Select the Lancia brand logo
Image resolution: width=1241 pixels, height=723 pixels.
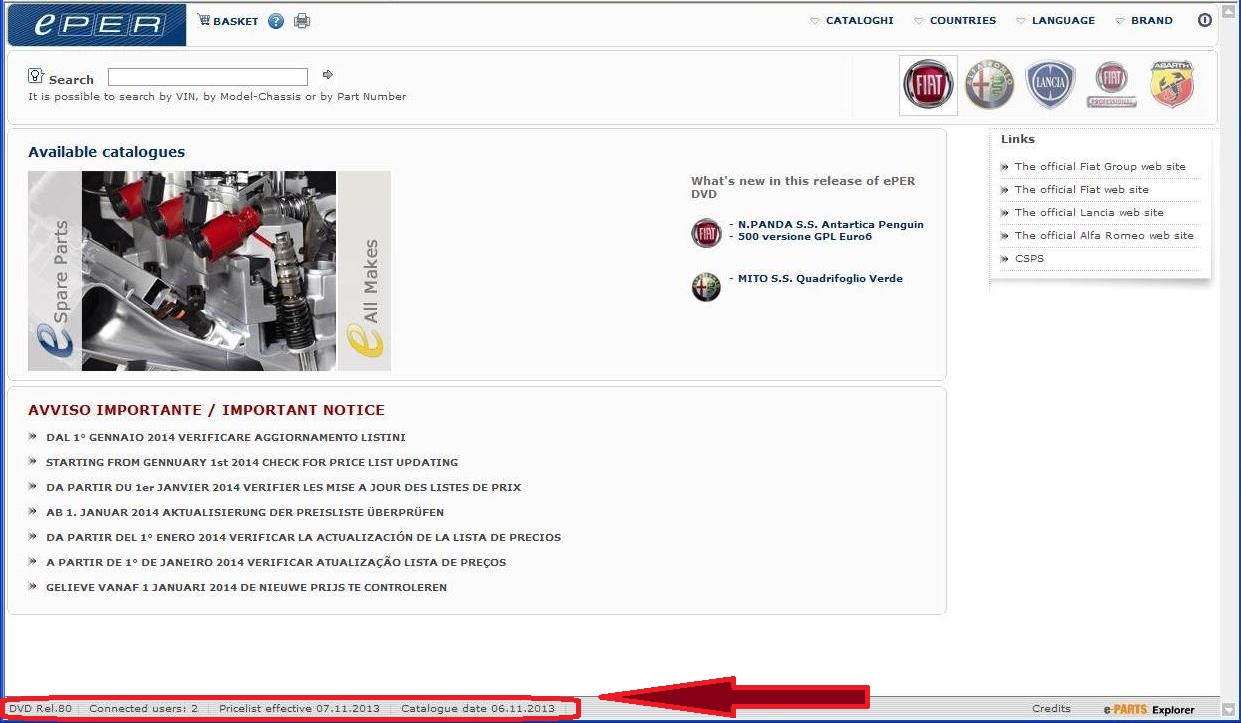point(1050,85)
